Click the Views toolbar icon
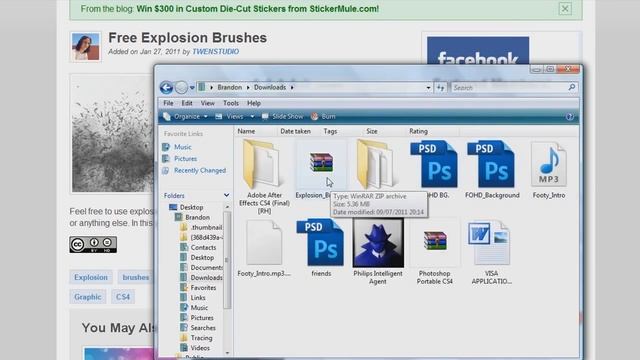This screenshot has height=360, width=640. pos(219,117)
